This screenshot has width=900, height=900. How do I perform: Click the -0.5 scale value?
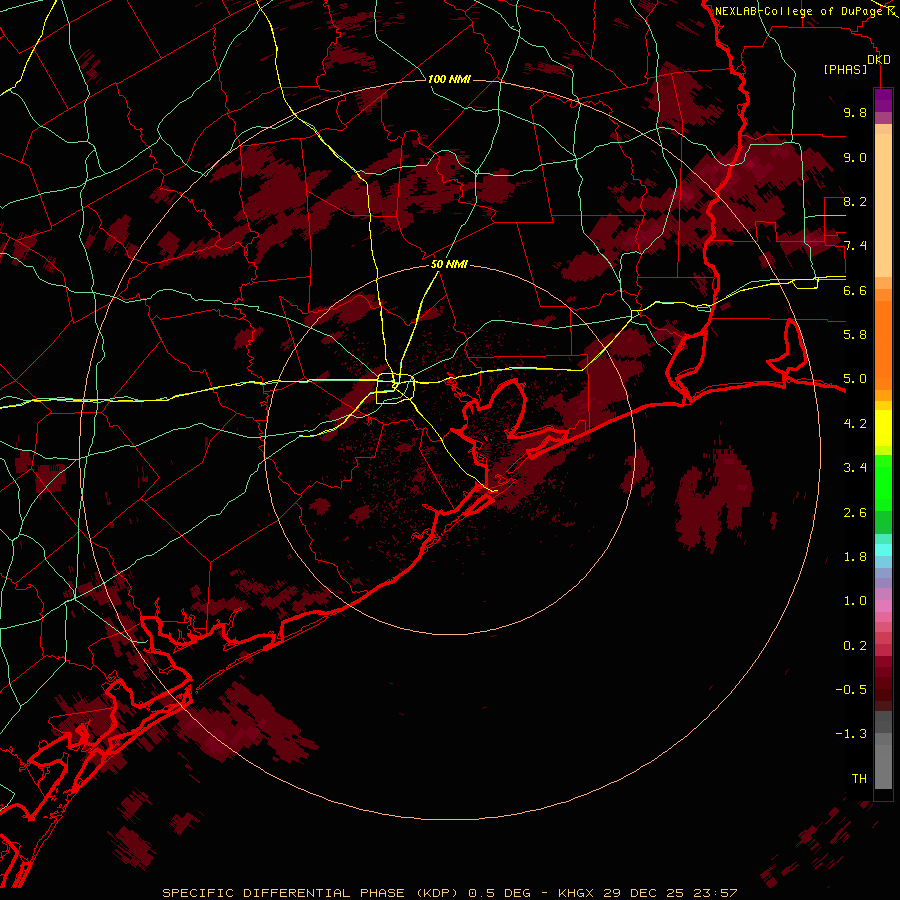point(851,690)
